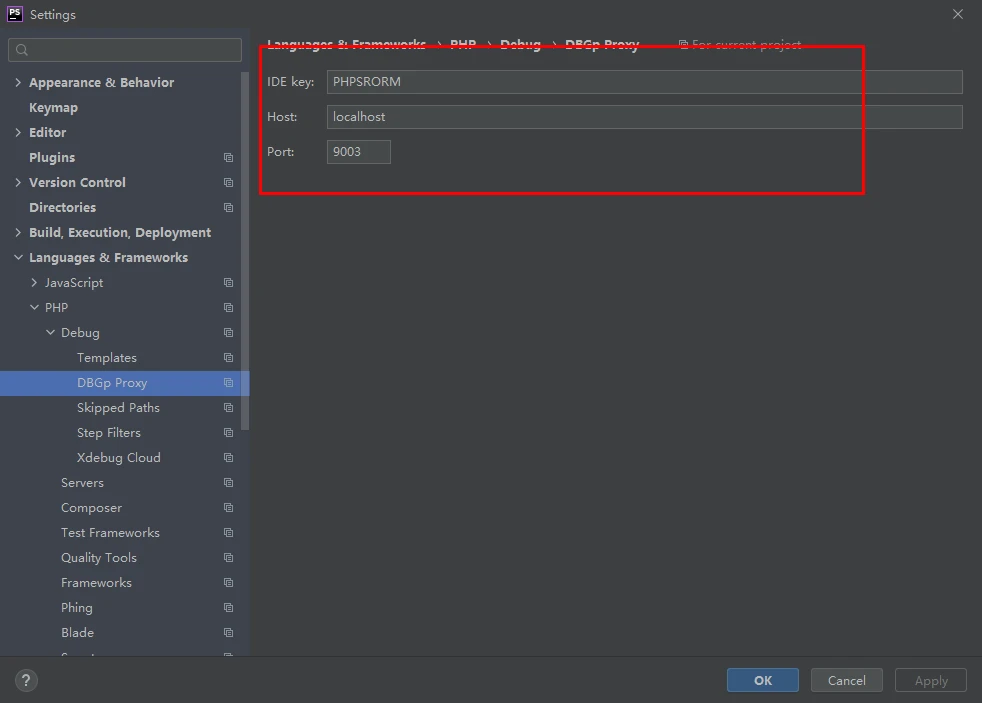The height and width of the screenshot is (703, 982).
Task: Select Xdebug Cloud in the settings tree
Action: [x=118, y=458]
